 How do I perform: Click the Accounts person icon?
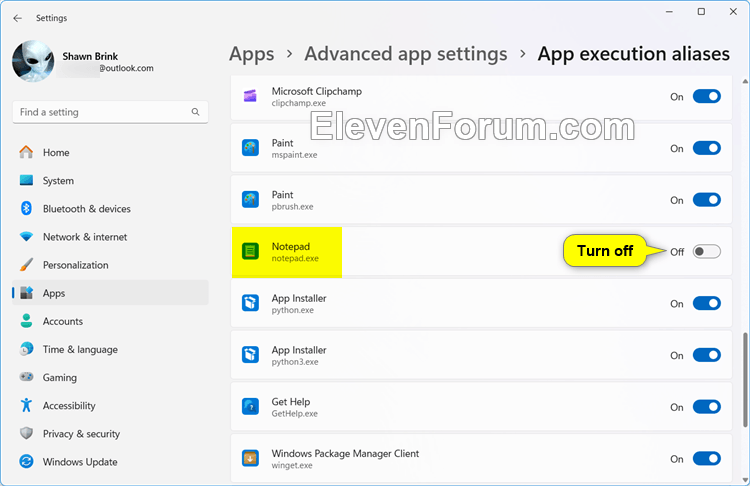pyautogui.click(x=26, y=321)
